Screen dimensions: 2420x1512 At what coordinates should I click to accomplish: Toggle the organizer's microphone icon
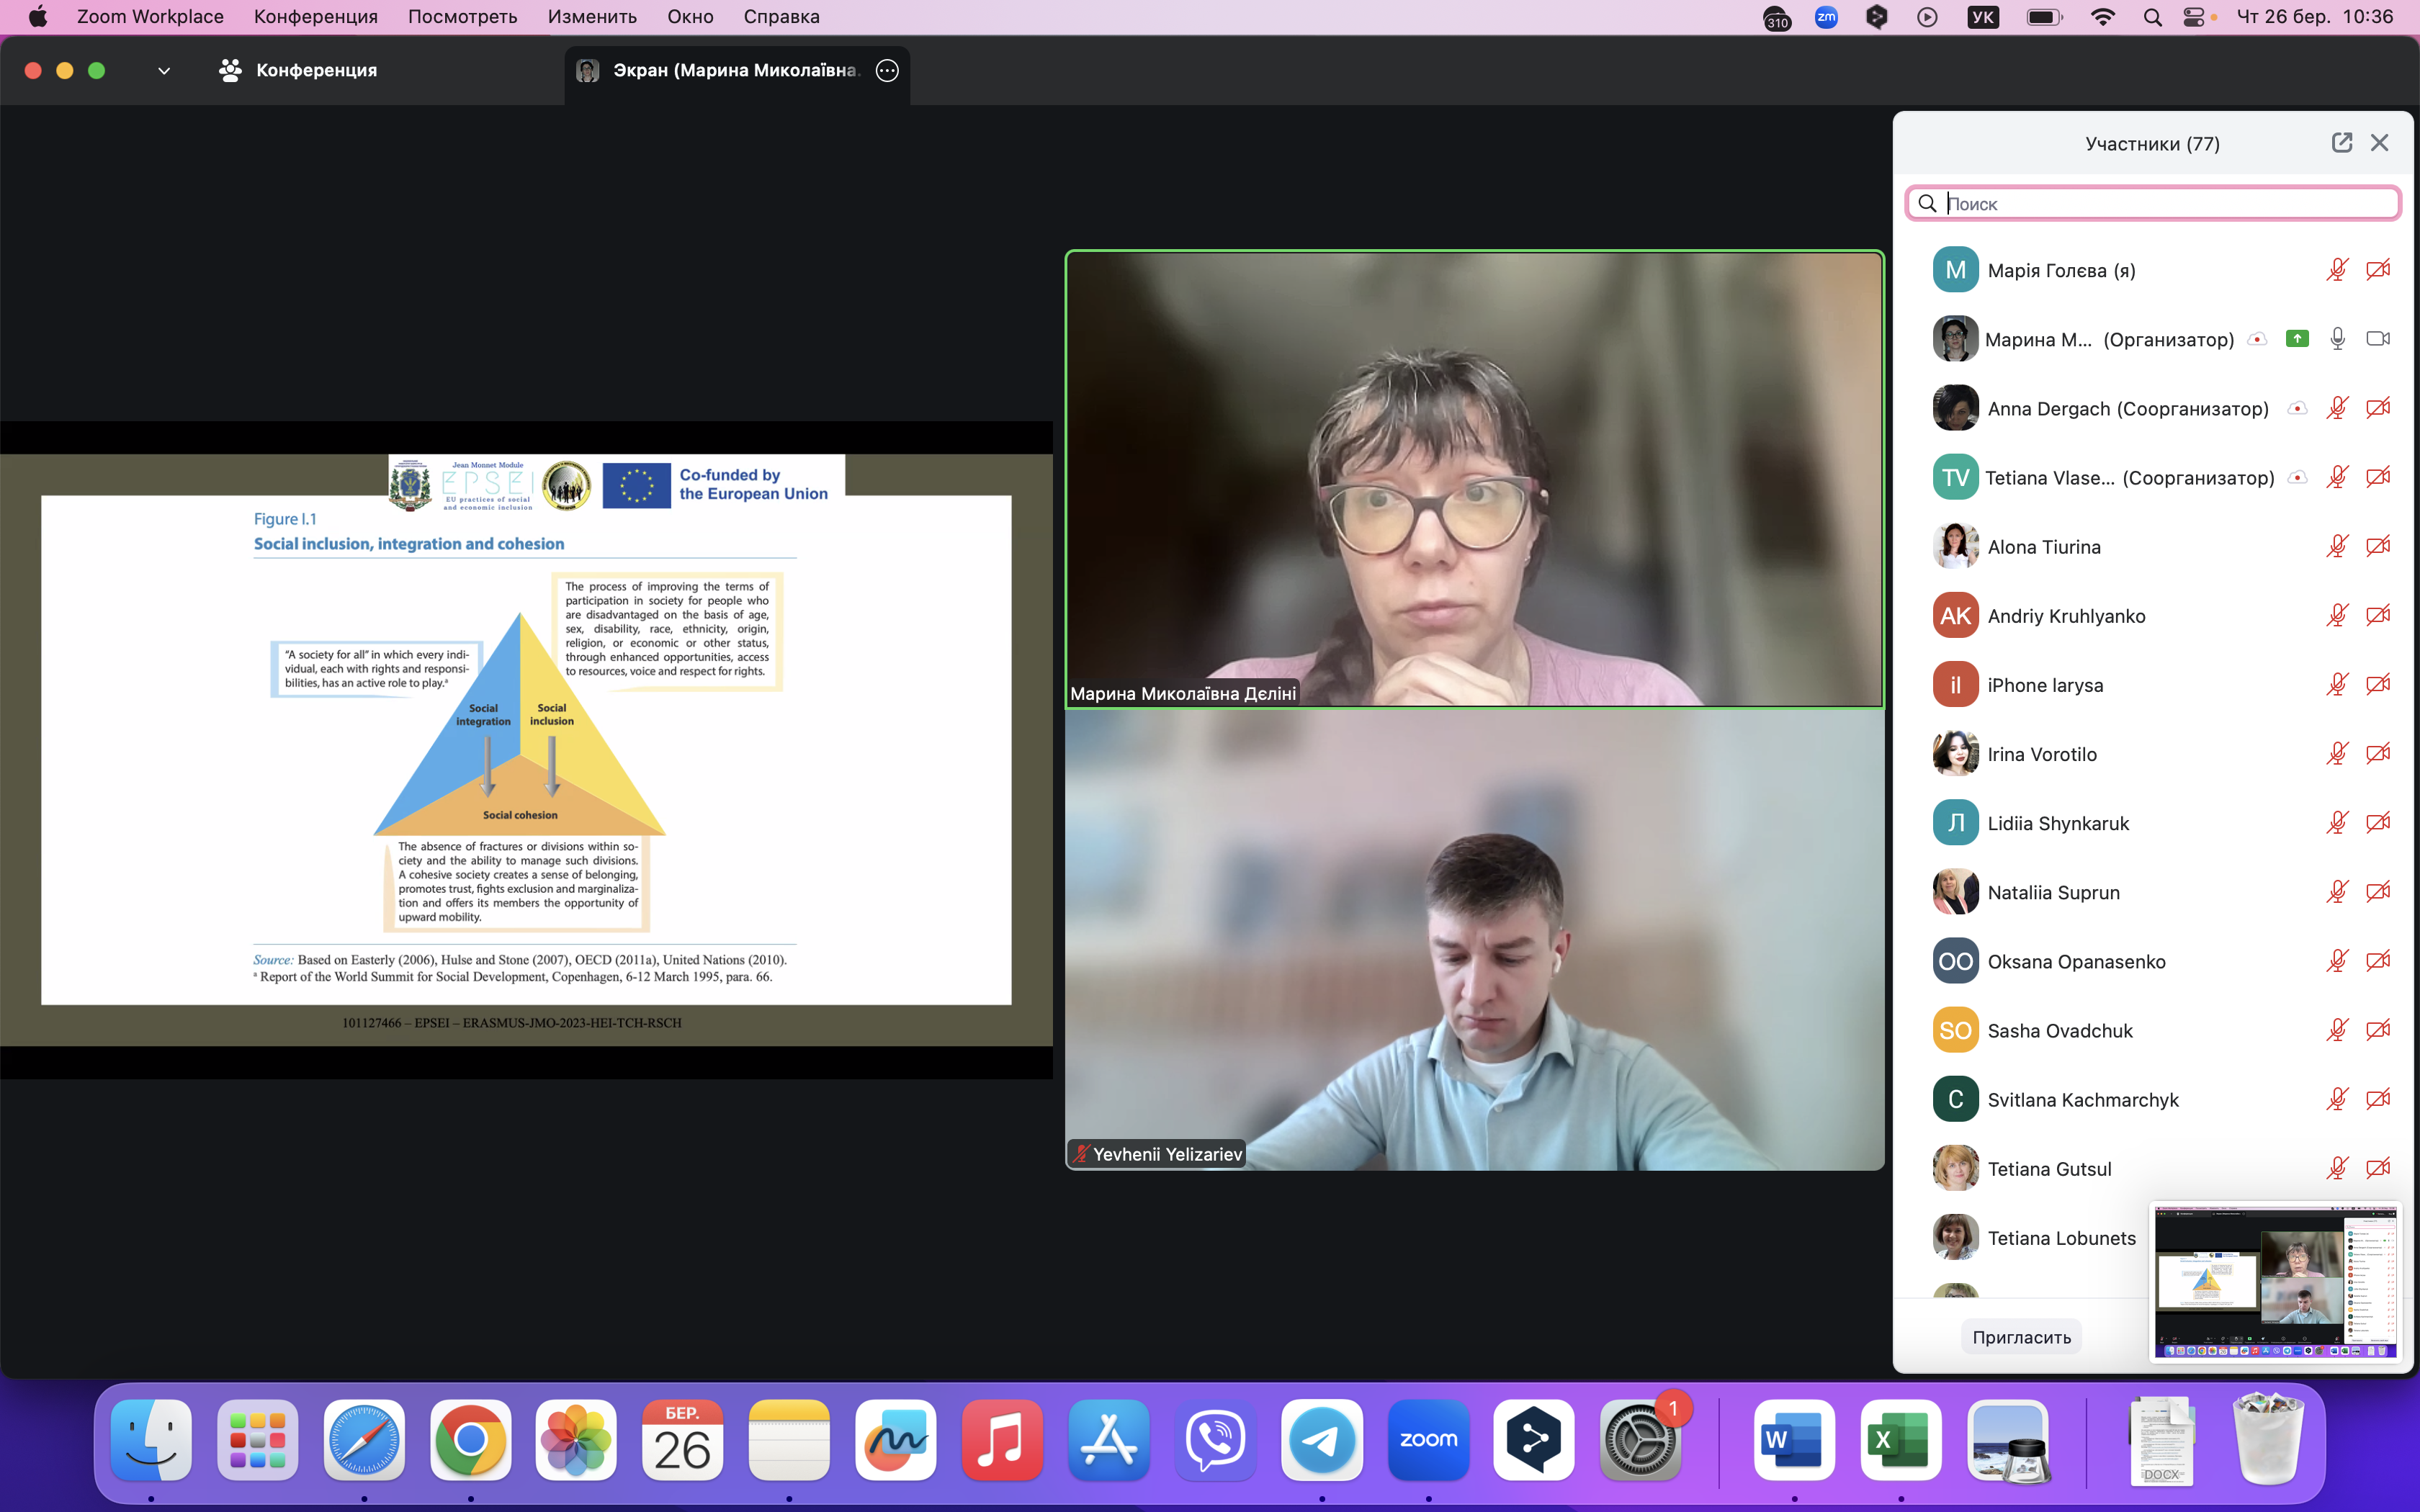2337,339
